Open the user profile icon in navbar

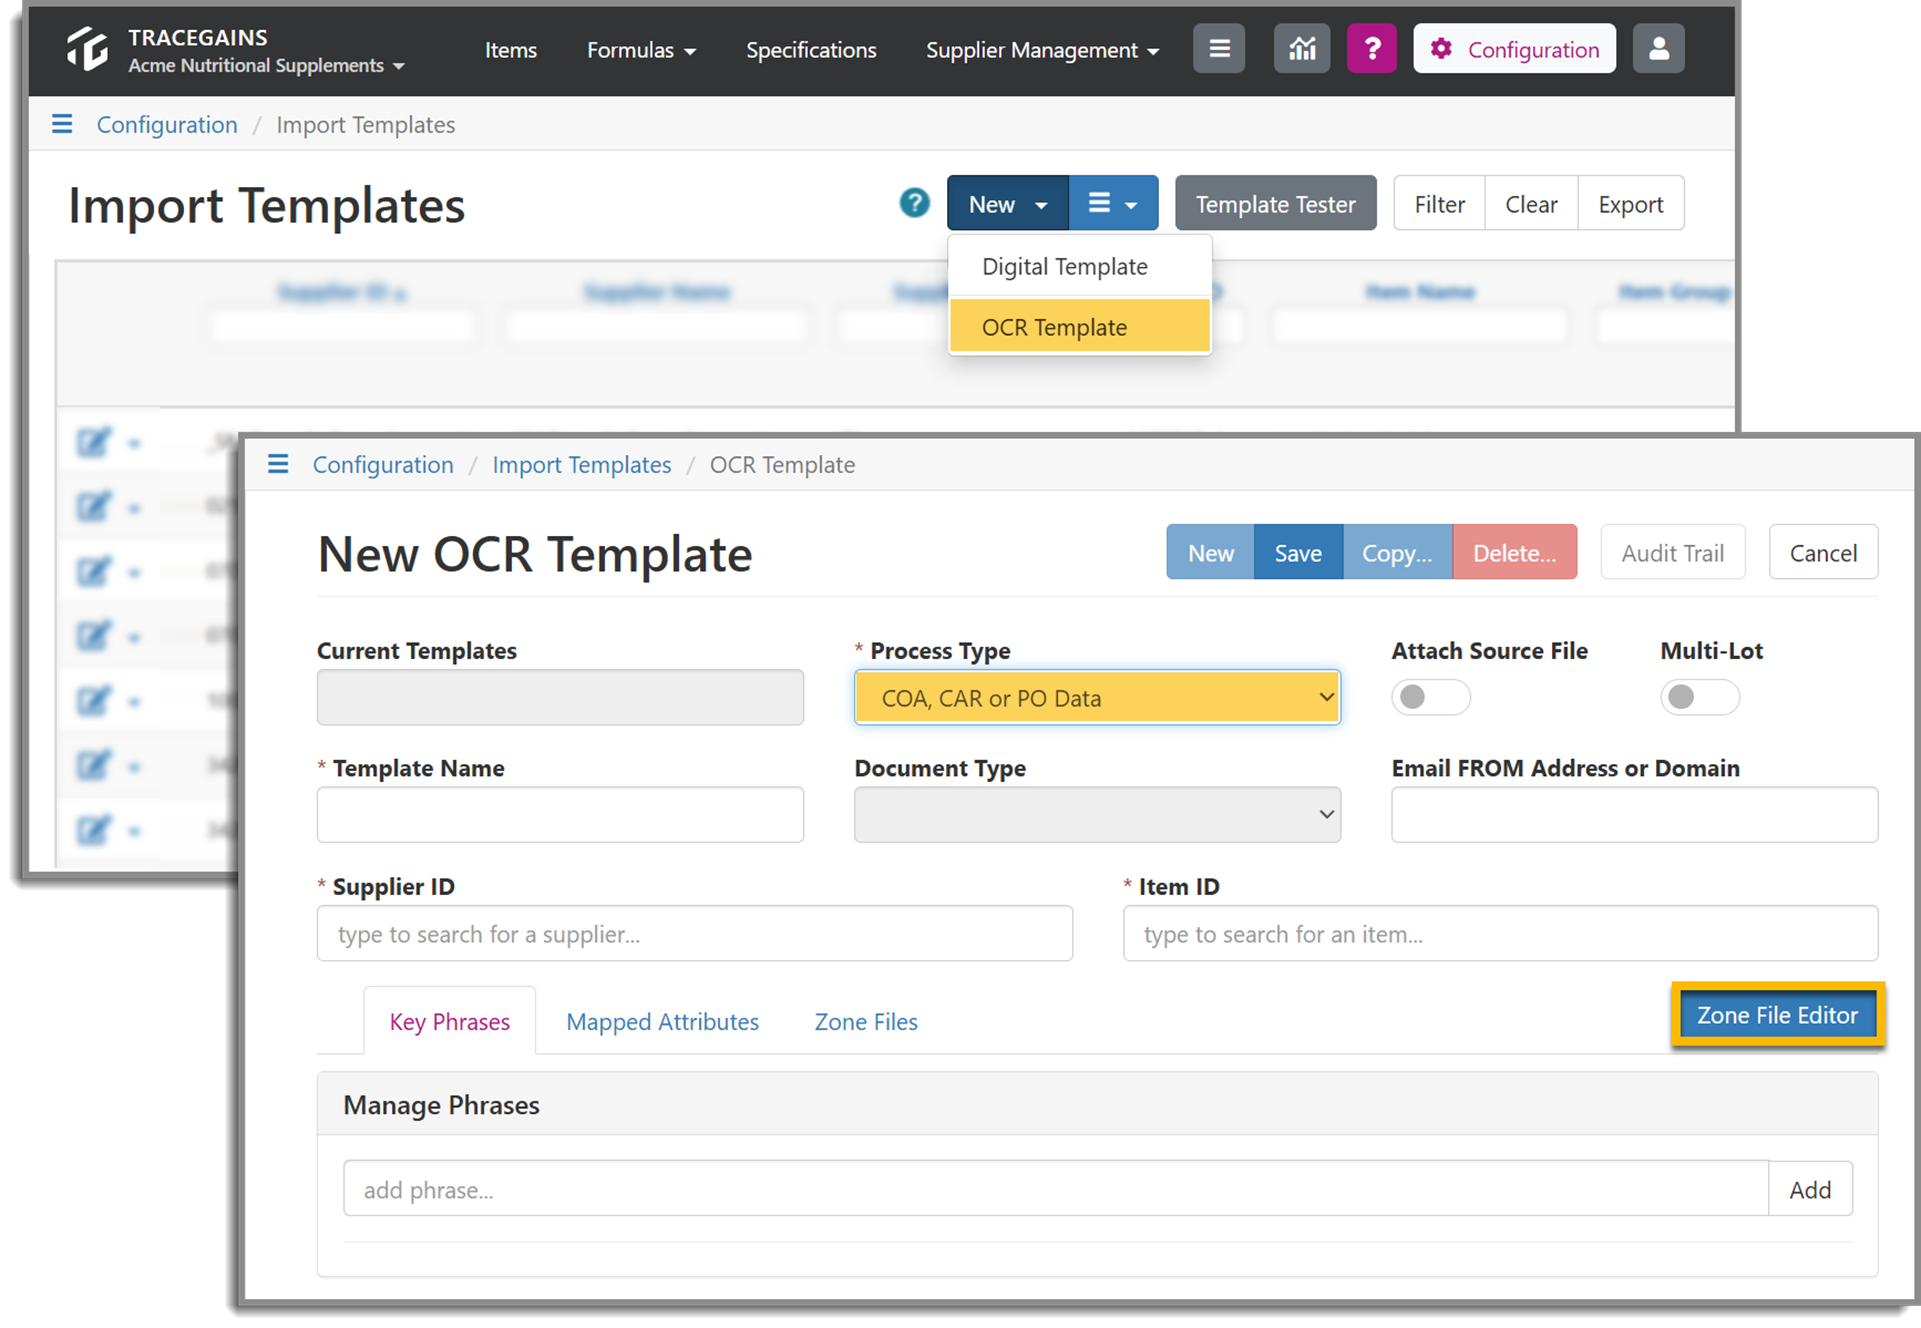click(1658, 49)
